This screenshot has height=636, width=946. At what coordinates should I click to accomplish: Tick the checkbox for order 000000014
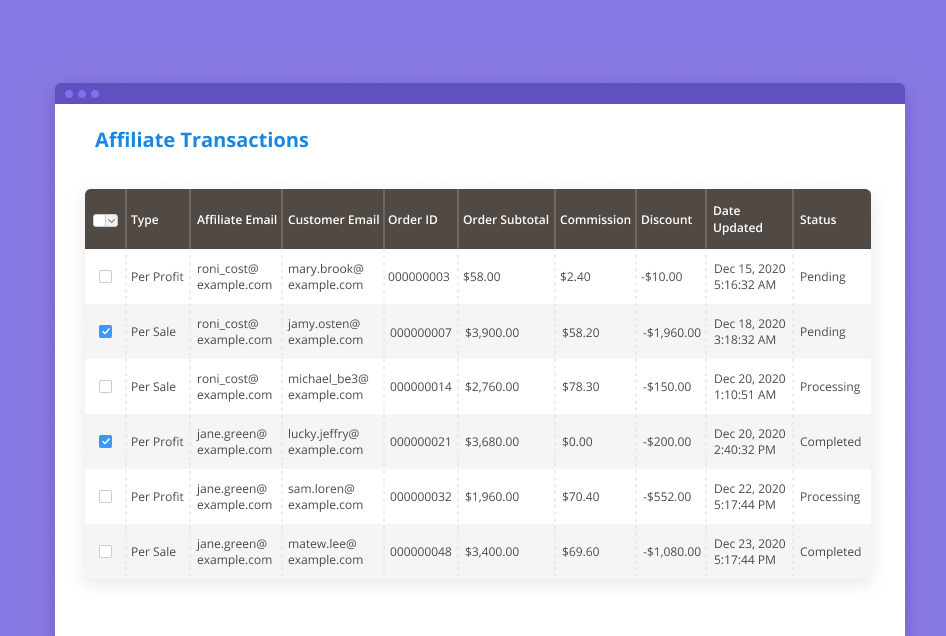click(106, 387)
